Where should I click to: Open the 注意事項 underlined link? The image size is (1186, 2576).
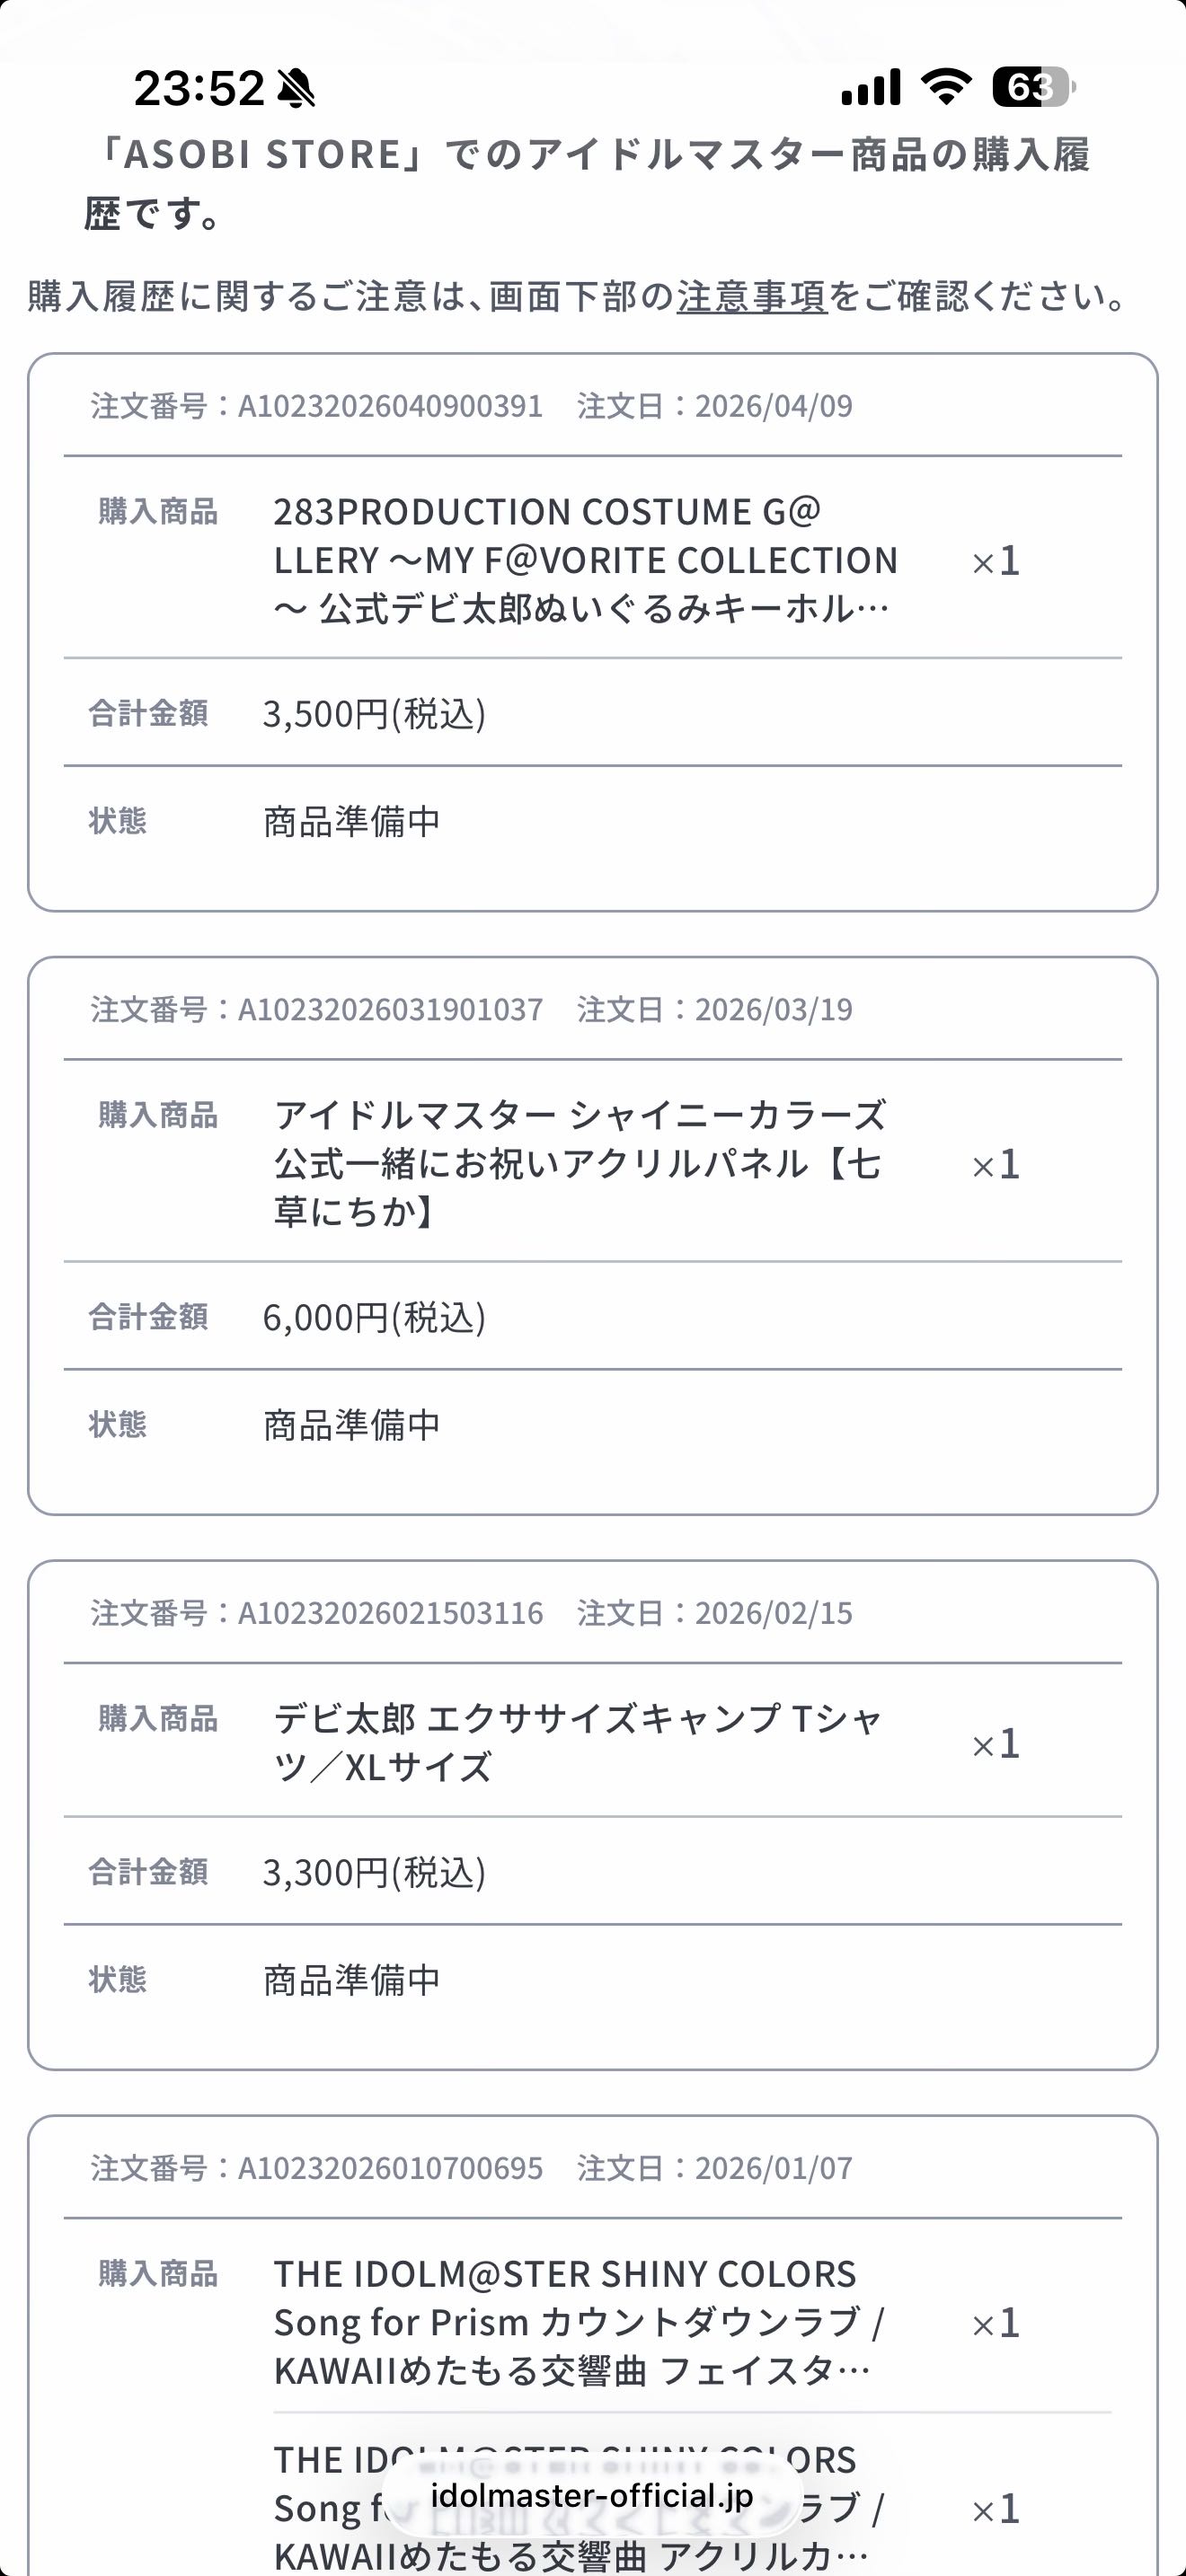point(752,297)
